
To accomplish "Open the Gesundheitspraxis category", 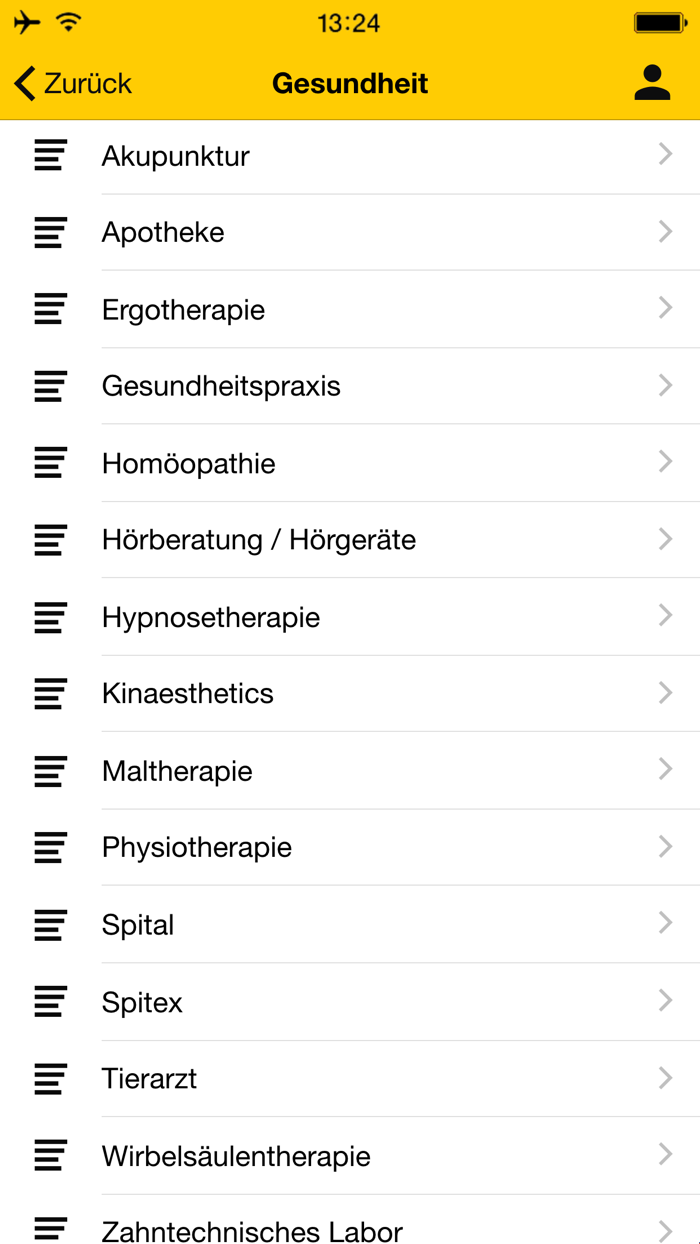I will (221, 387).
